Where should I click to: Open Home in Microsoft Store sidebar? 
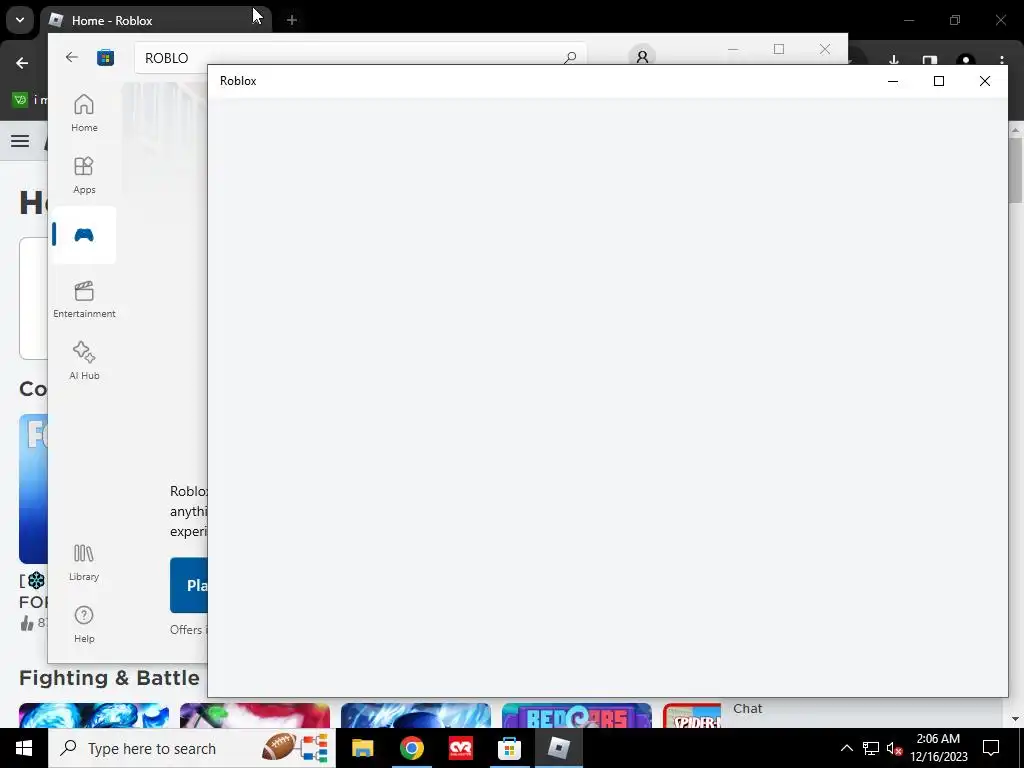pos(84,113)
